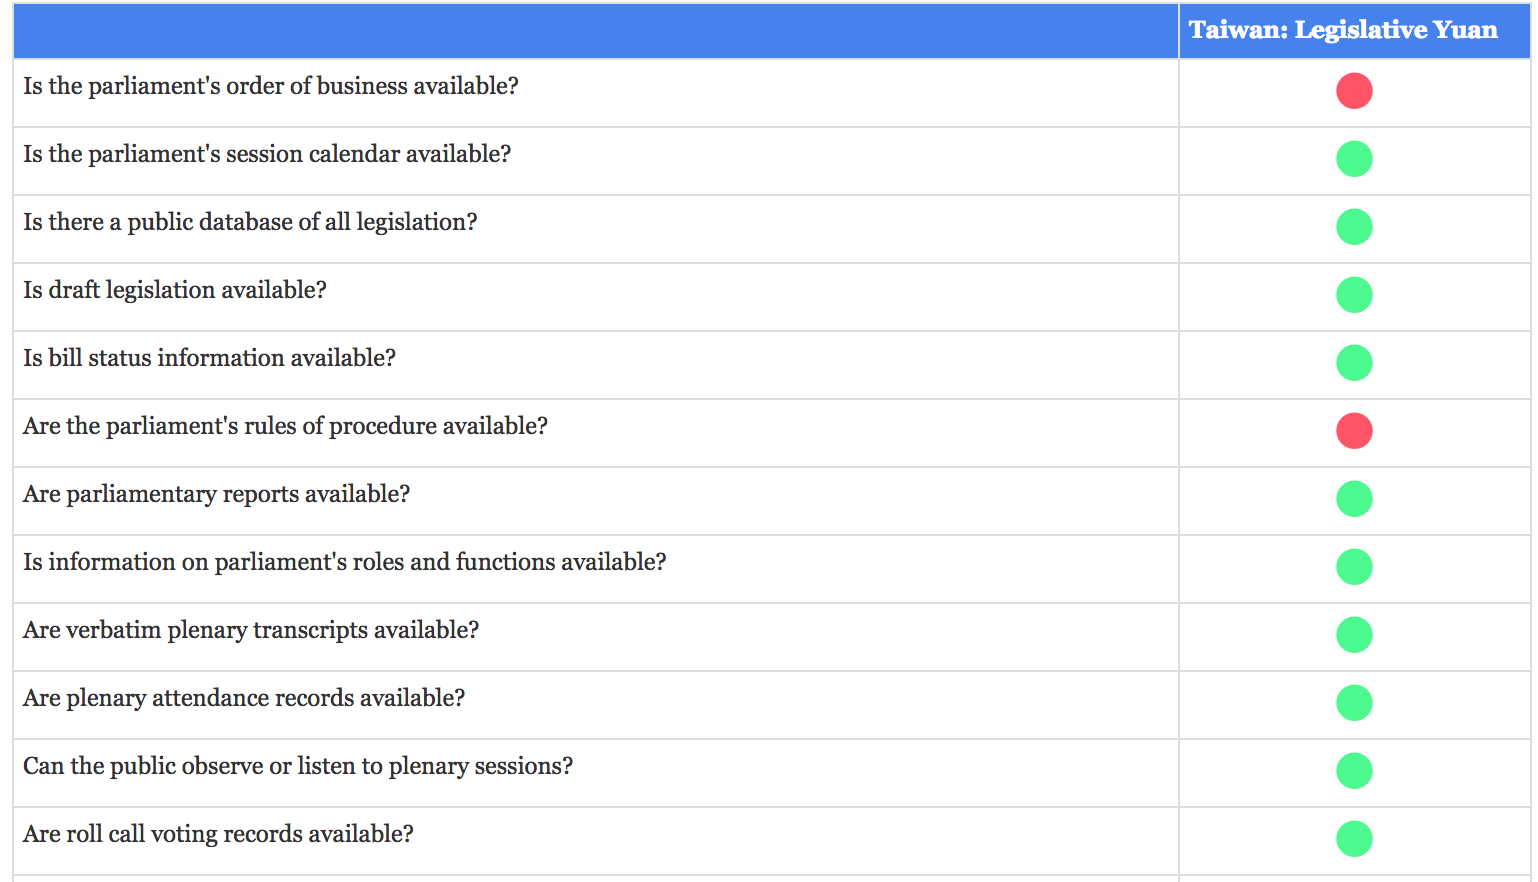Click green dot for bill status information
Screen dimensions: 1538x882
(1354, 363)
